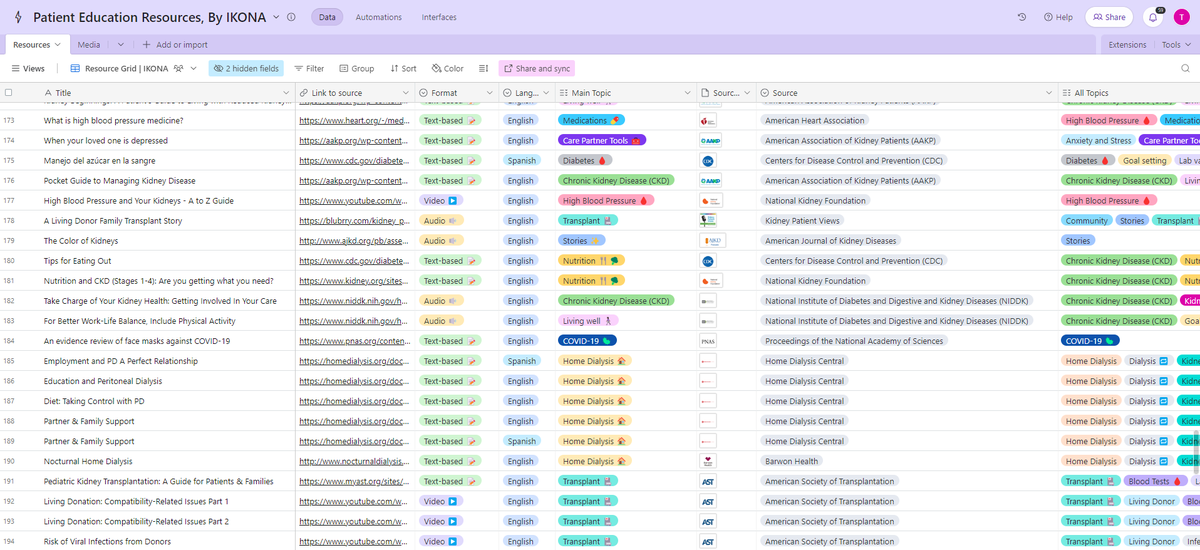Open the blubrry.com link in row 178
This screenshot has height=550, width=1200.
[354, 220]
